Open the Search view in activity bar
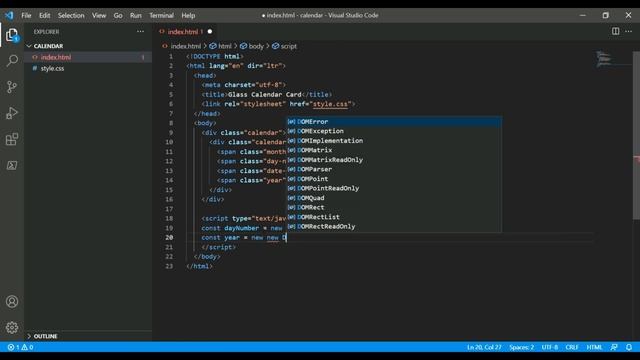This screenshot has height=360, width=640. coord(12,61)
